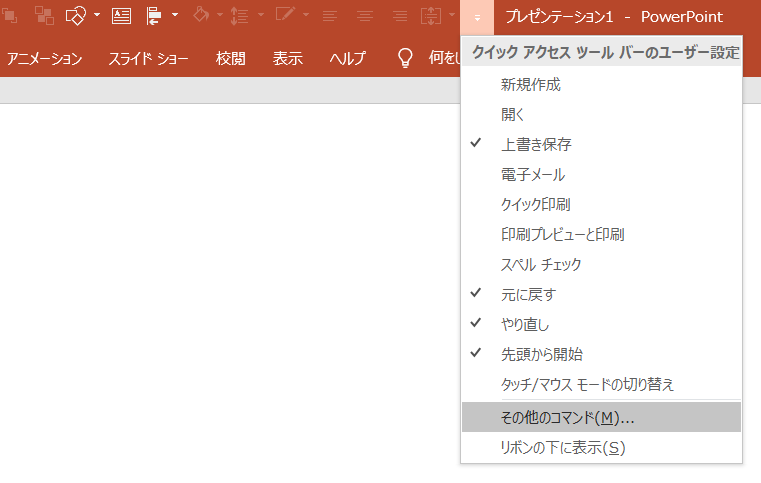Click the Align Text vertical icon
Screen dimensions: 761x483
(x=431, y=16)
